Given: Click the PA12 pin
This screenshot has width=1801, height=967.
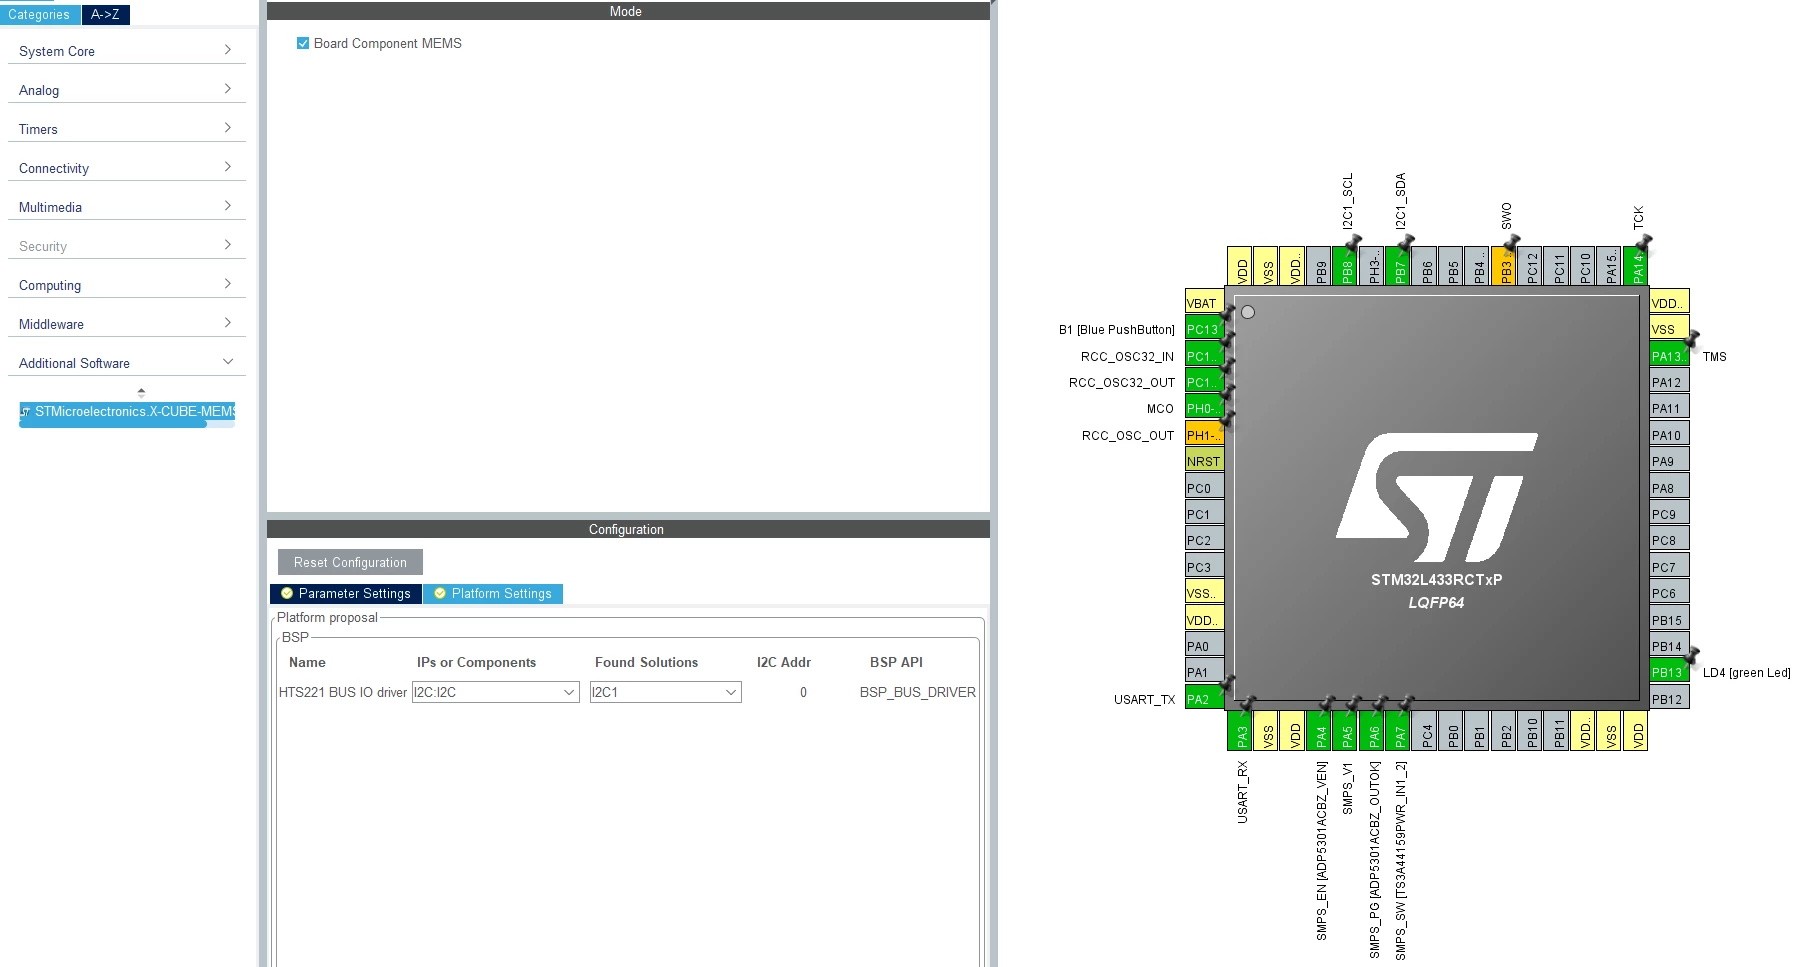Looking at the screenshot, I should [1669, 382].
